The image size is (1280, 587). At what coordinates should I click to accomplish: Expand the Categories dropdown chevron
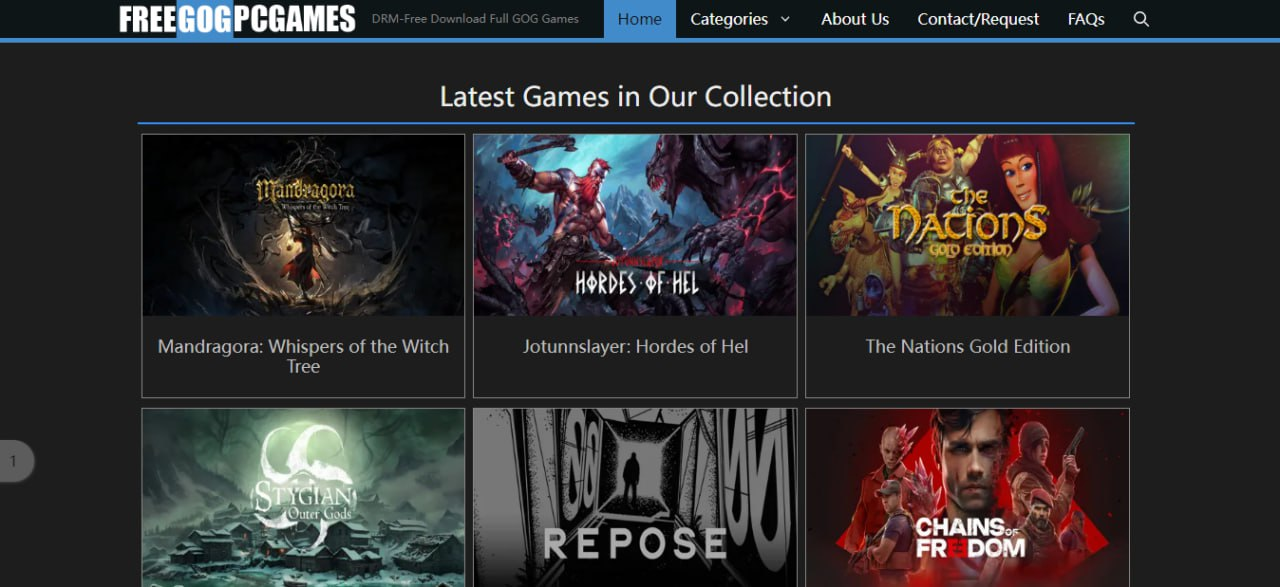(785, 19)
